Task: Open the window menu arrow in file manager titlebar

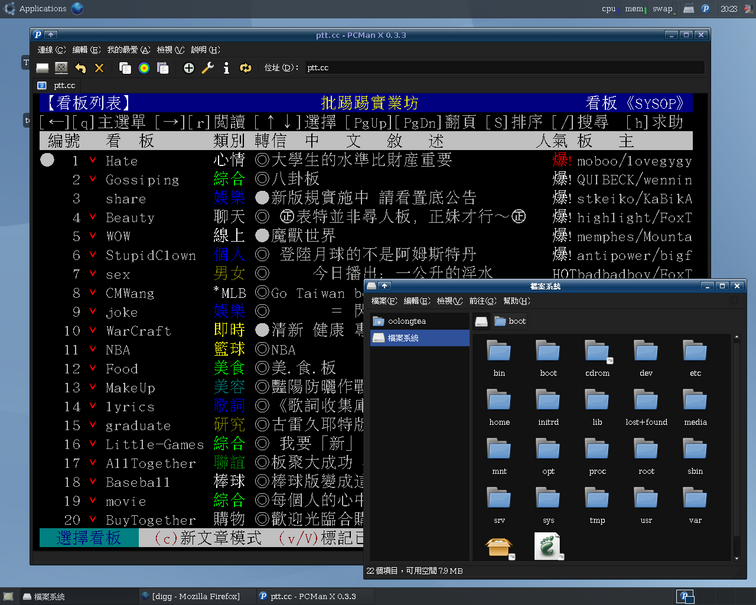Action: point(384,286)
